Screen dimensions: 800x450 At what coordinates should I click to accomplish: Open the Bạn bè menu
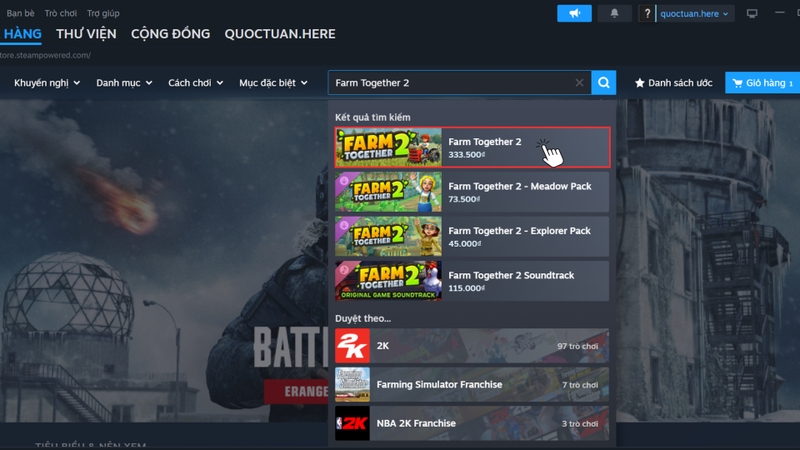20,13
